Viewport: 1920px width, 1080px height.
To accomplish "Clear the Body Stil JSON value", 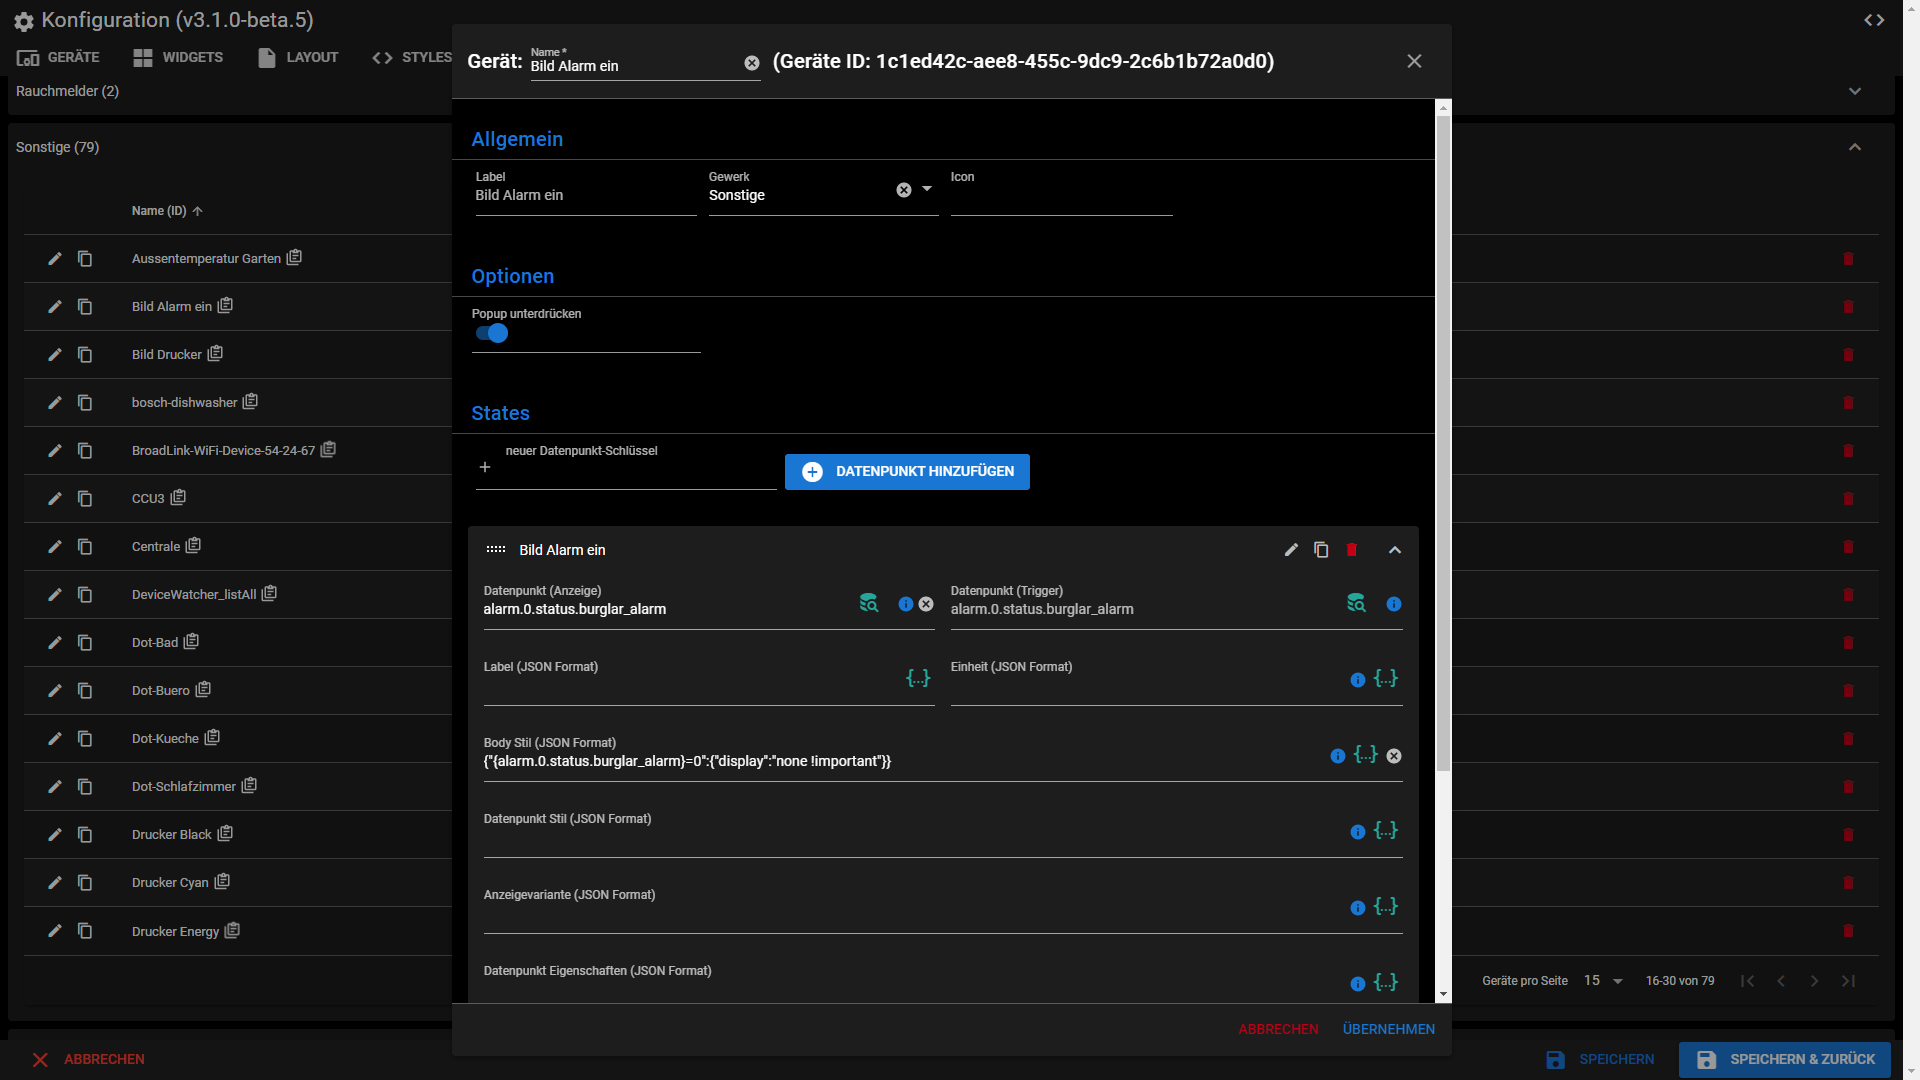I will (1394, 756).
